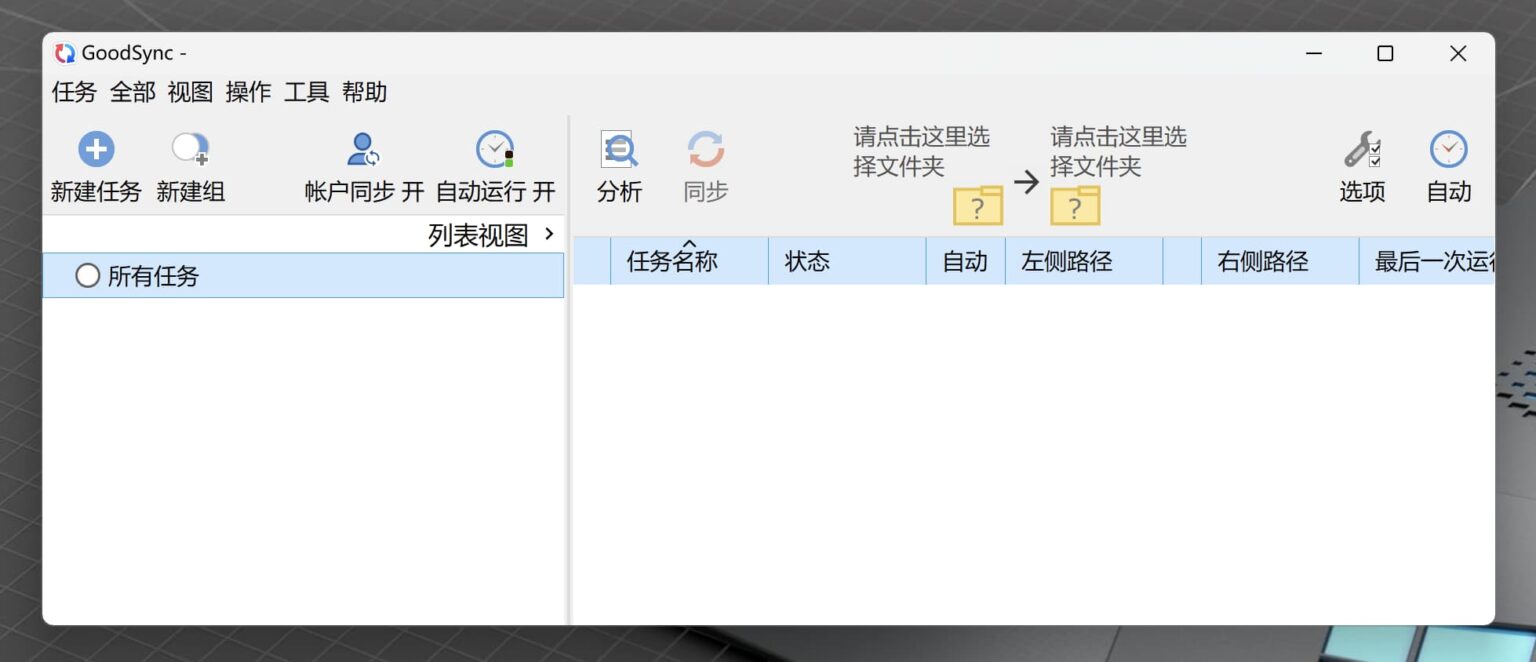
Task: Click the GoodSync logo in the title bar
Action: (66, 52)
